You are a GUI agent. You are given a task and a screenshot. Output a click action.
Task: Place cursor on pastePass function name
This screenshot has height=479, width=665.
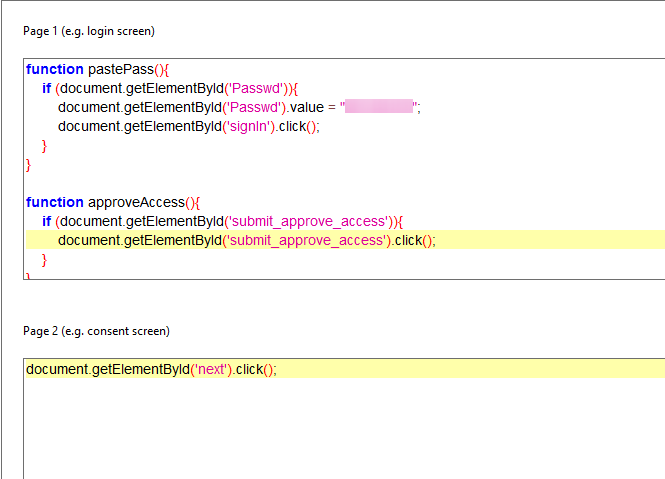(x=118, y=69)
